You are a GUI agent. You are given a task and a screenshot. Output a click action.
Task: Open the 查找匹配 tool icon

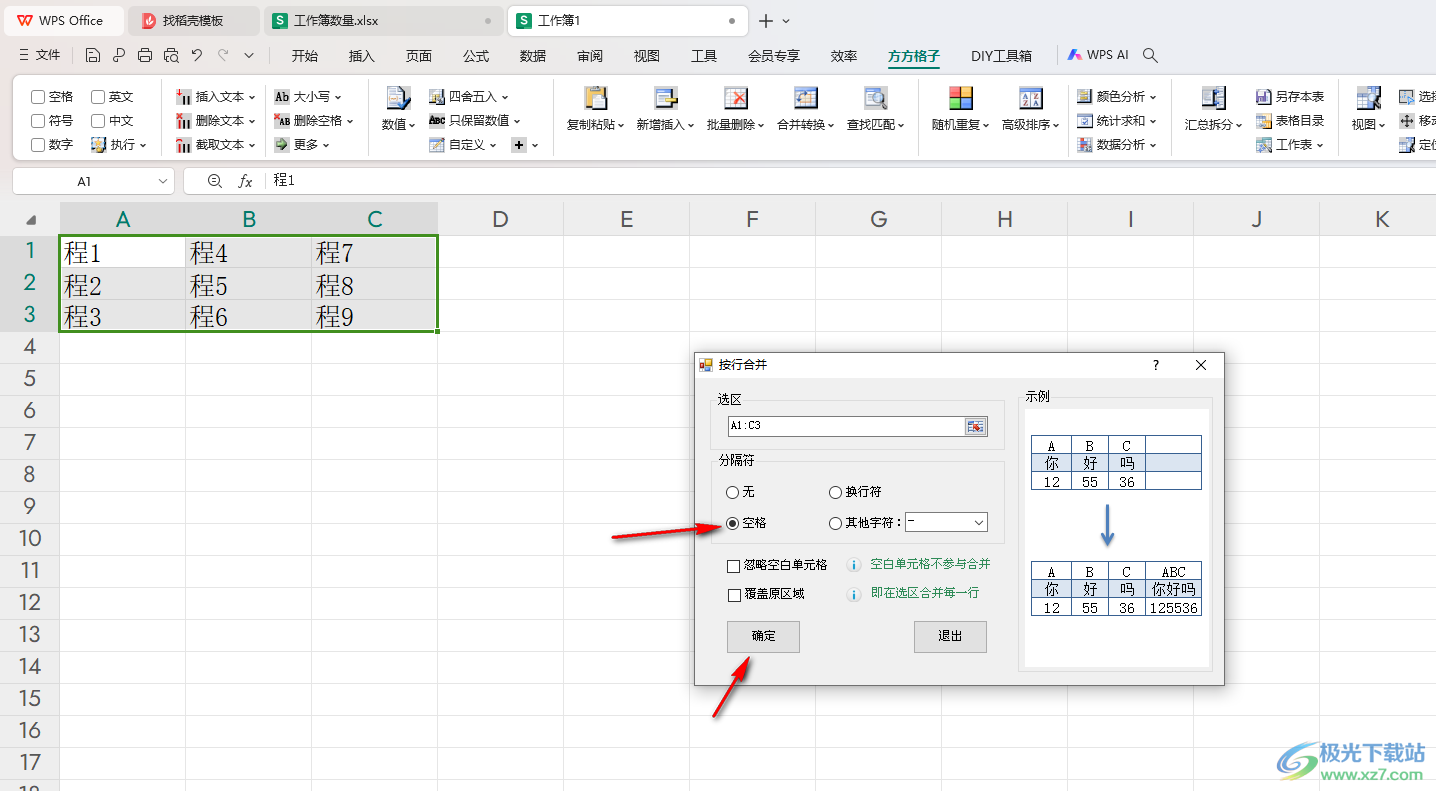(x=876, y=98)
